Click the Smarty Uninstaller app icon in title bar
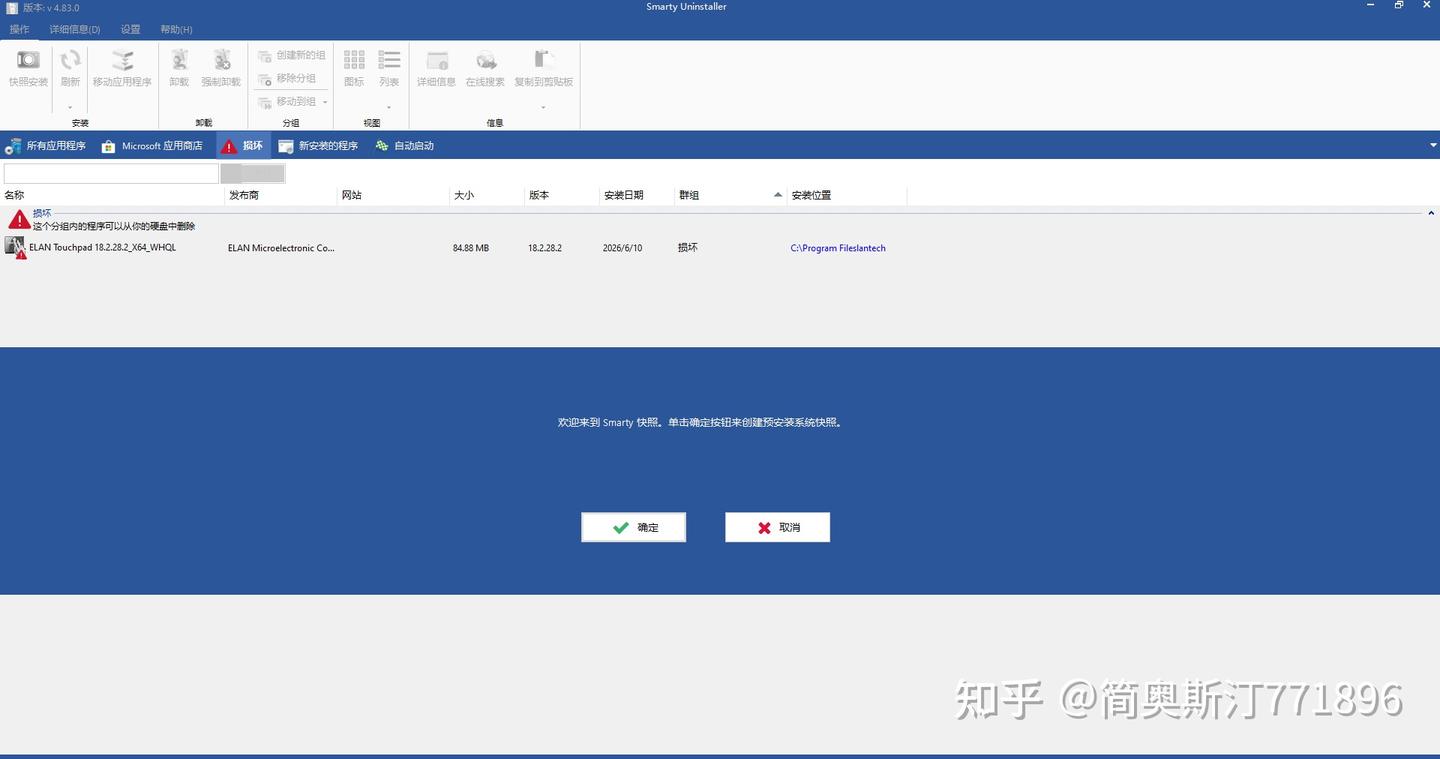 12,8
